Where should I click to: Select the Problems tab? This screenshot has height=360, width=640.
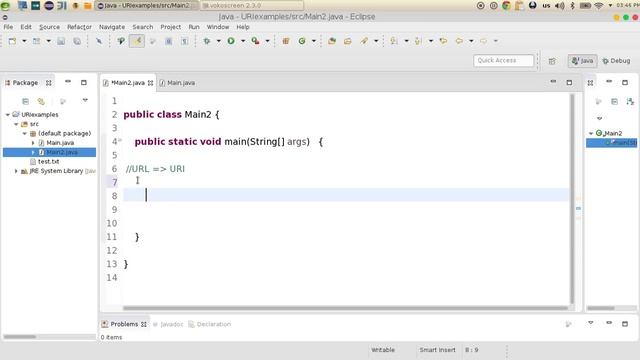124,324
